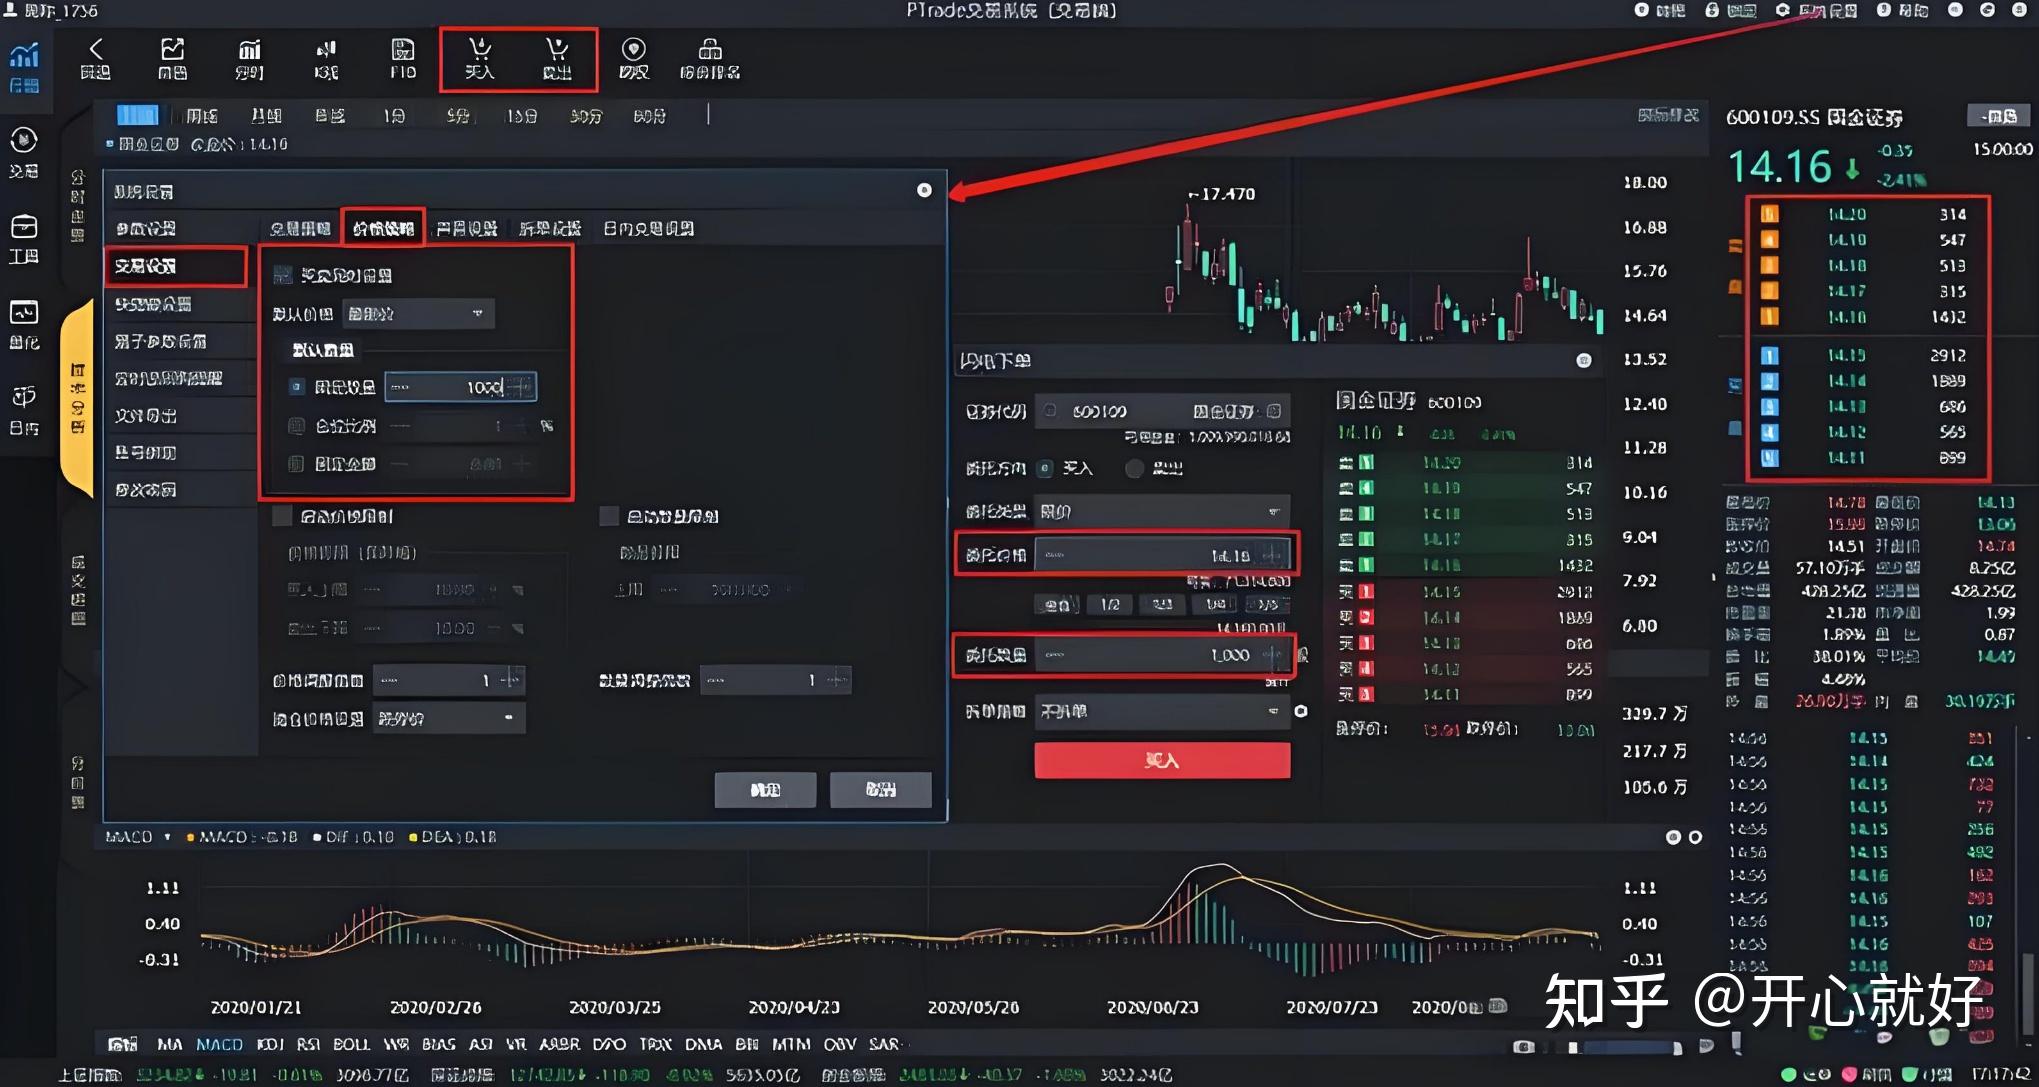This screenshot has height=1087, width=2039.
Task: Select the Buy (买入) cart icon in toolbar
Action: click(480, 60)
